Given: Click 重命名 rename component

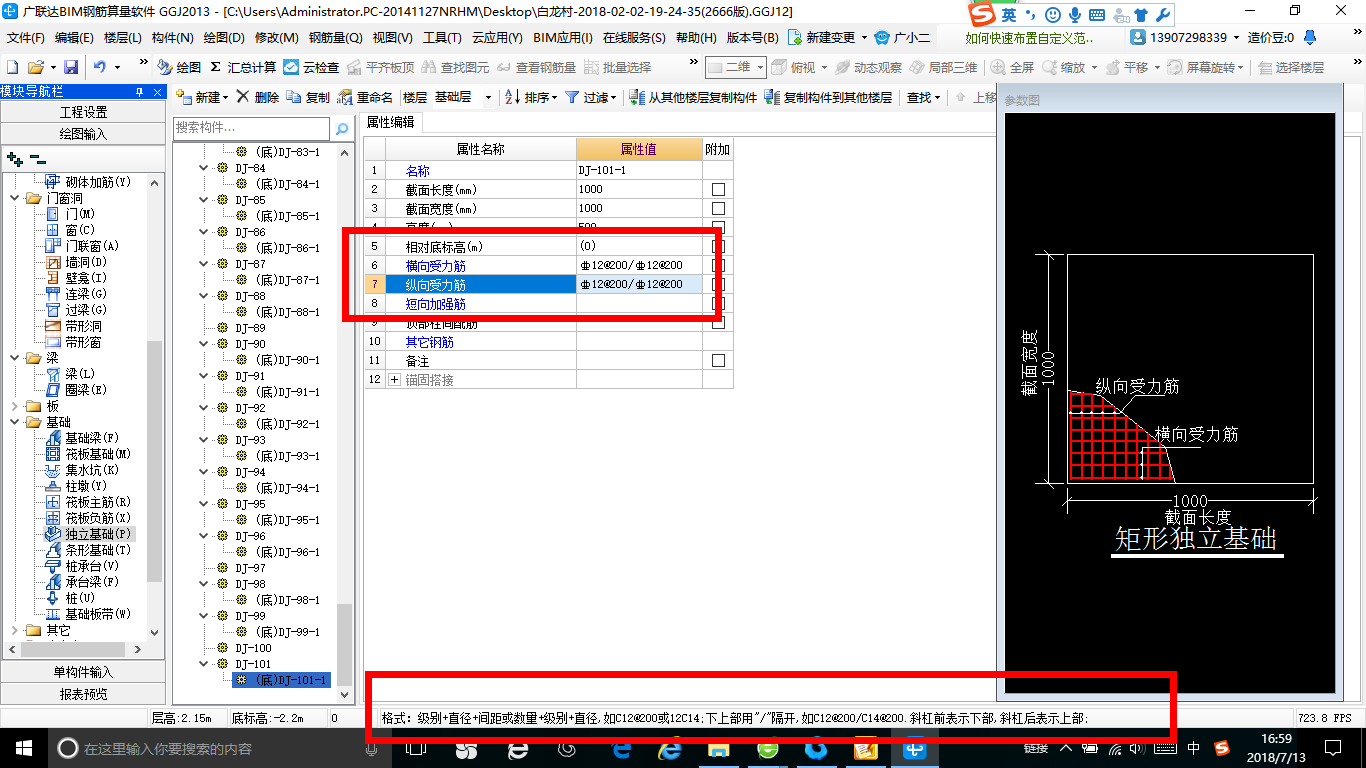Looking at the screenshot, I should click(365, 97).
